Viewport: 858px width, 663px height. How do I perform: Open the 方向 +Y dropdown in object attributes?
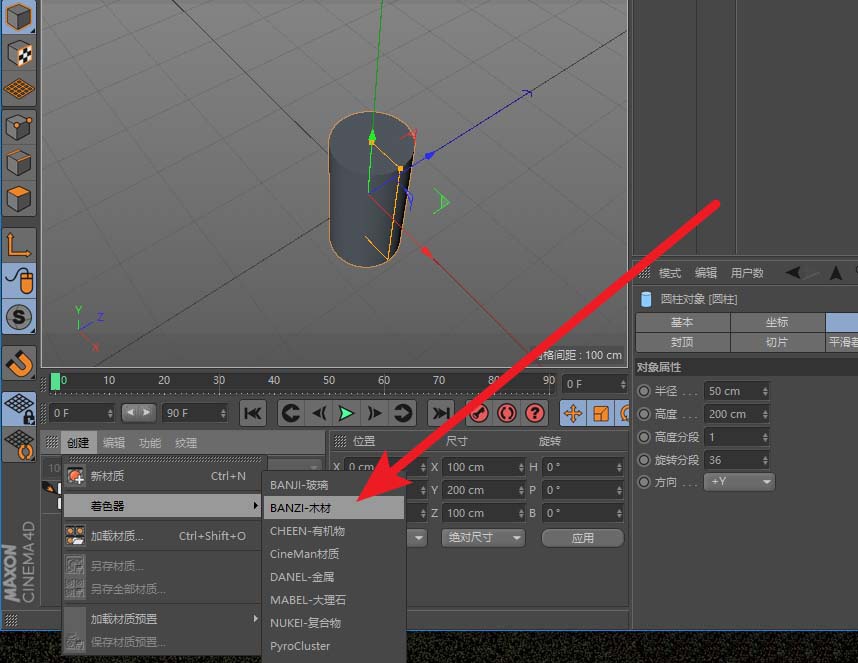(739, 481)
